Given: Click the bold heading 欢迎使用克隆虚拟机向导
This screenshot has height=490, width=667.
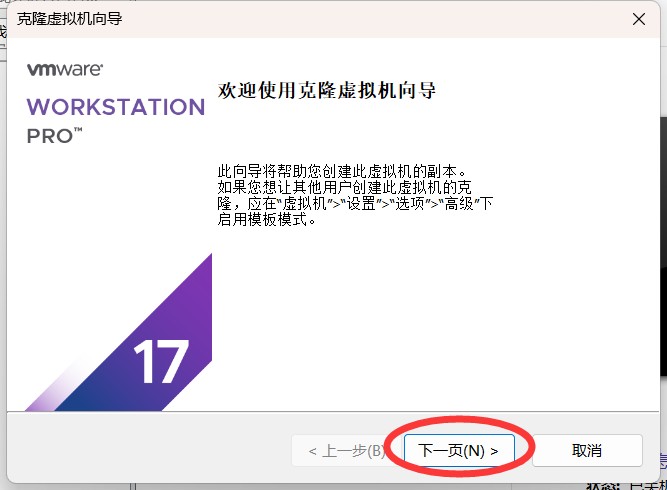Looking at the screenshot, I should (x=328, y=90).
